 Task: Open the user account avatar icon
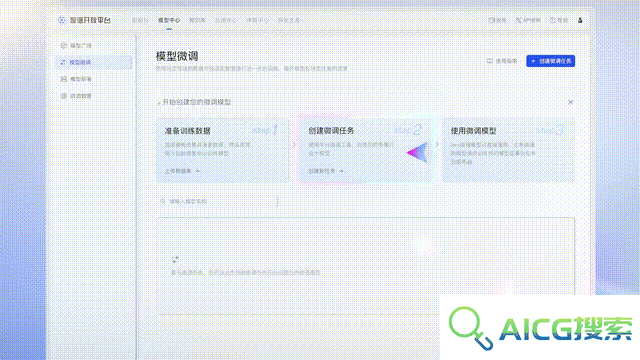point(580,20)
